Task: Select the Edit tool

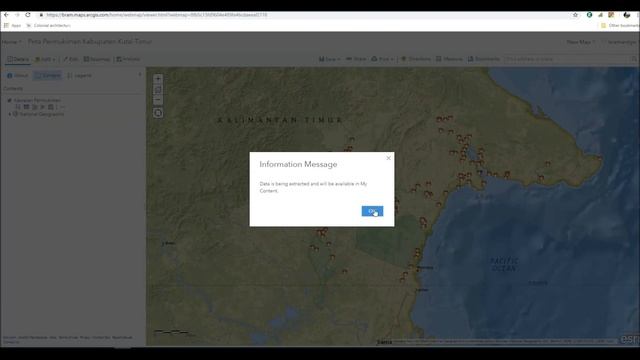Action: coord(71,59)
